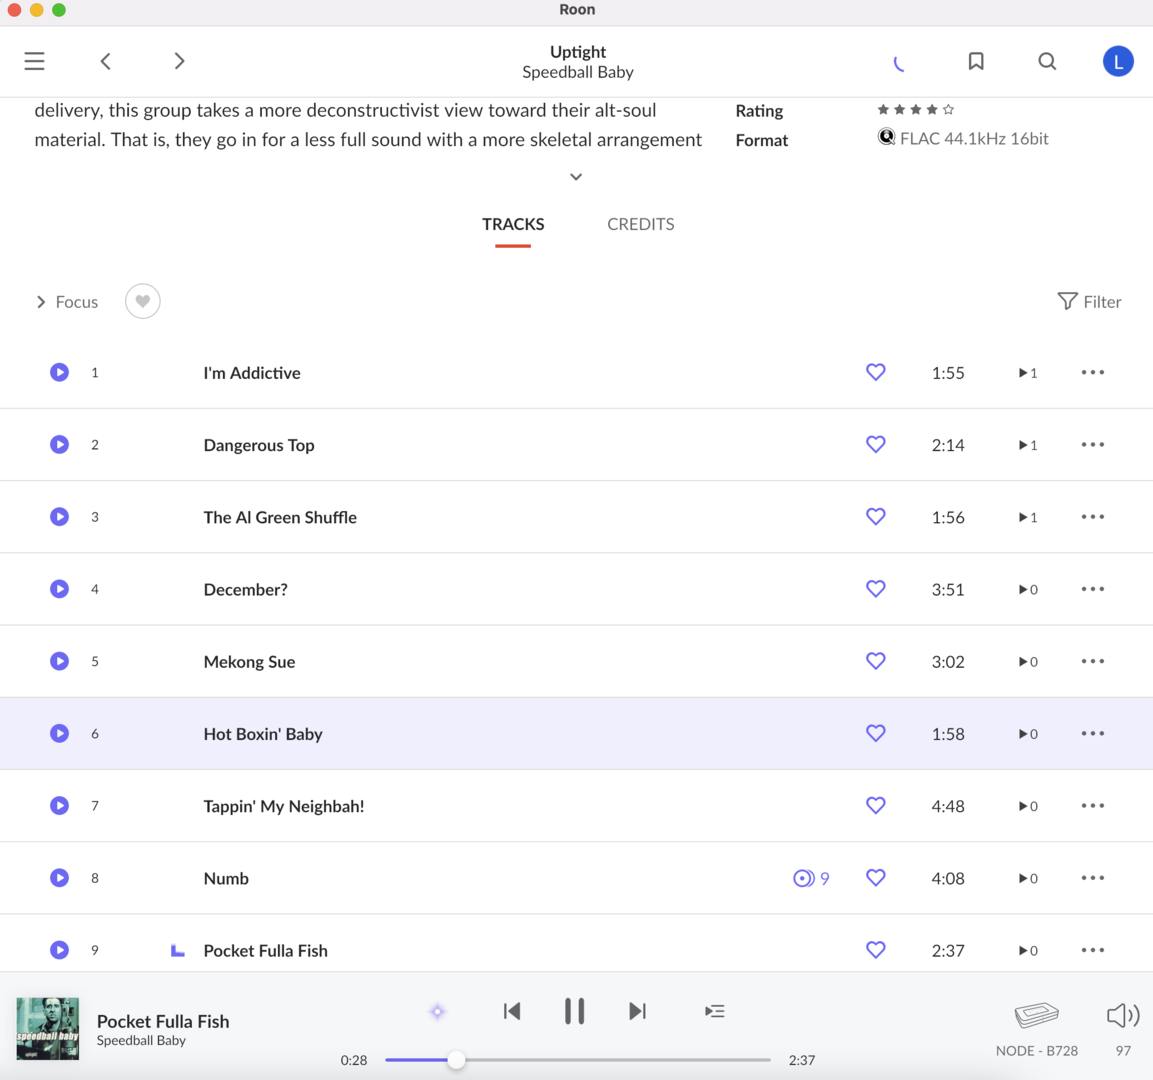Open more options for The Al Green Shuffle
The height and width of the screenshot is (1080, 1153).
(1093, 516)
